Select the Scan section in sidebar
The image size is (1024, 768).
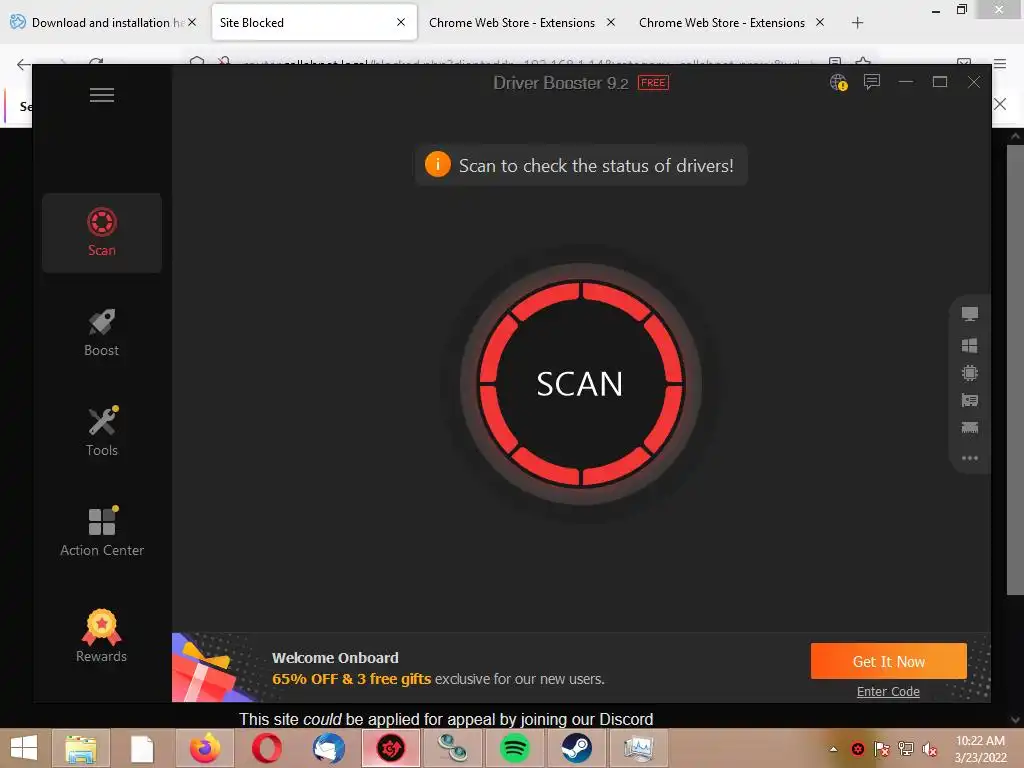tap(102, 232)
